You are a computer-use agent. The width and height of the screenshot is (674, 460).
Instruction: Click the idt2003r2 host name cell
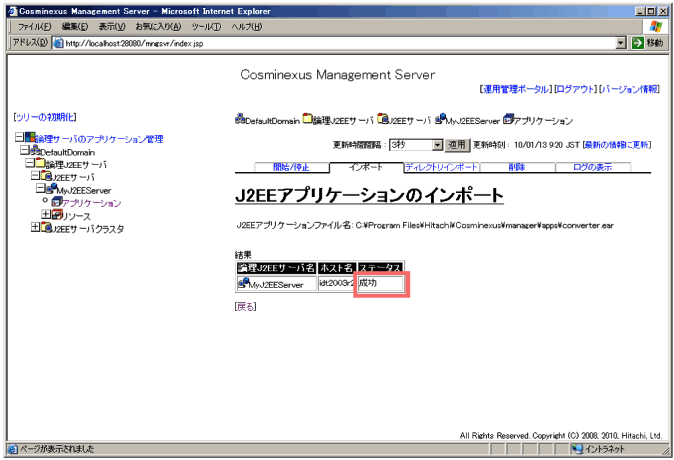[x=335, y=283]
